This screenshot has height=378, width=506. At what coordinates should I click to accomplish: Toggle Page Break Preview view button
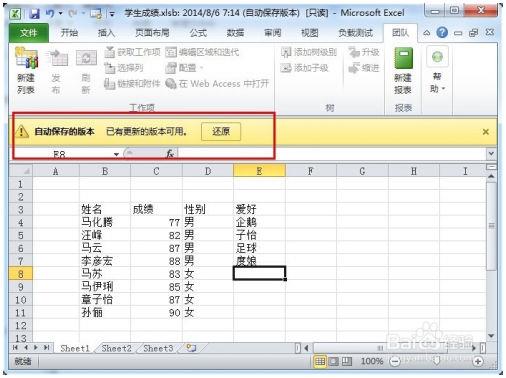[x=347, y=361]
